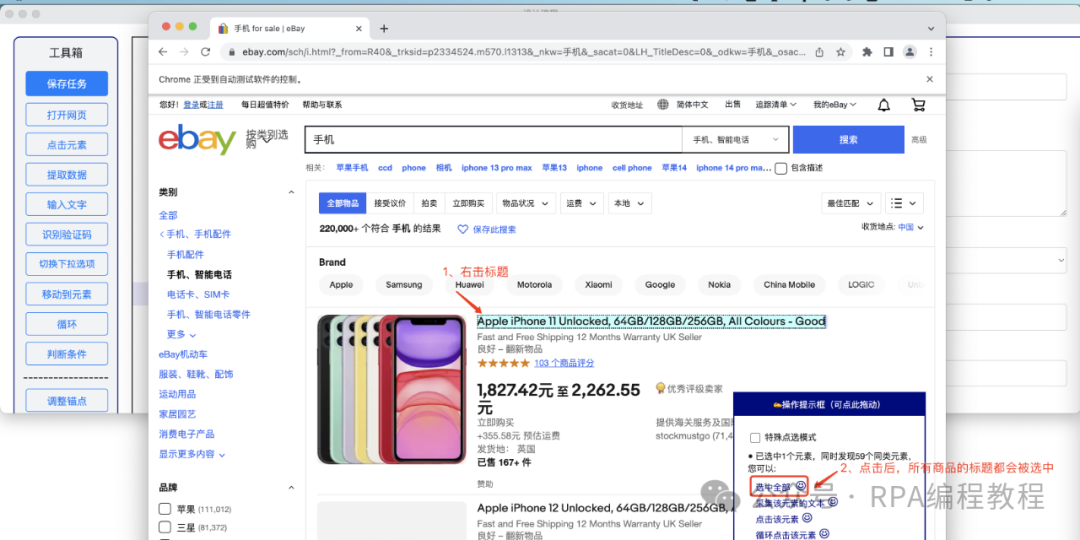The height and width of the screenshot is (540, 1080).
Task: Open the Apple iPhone 11 Unlocked title link
Action: pos(651,321)
